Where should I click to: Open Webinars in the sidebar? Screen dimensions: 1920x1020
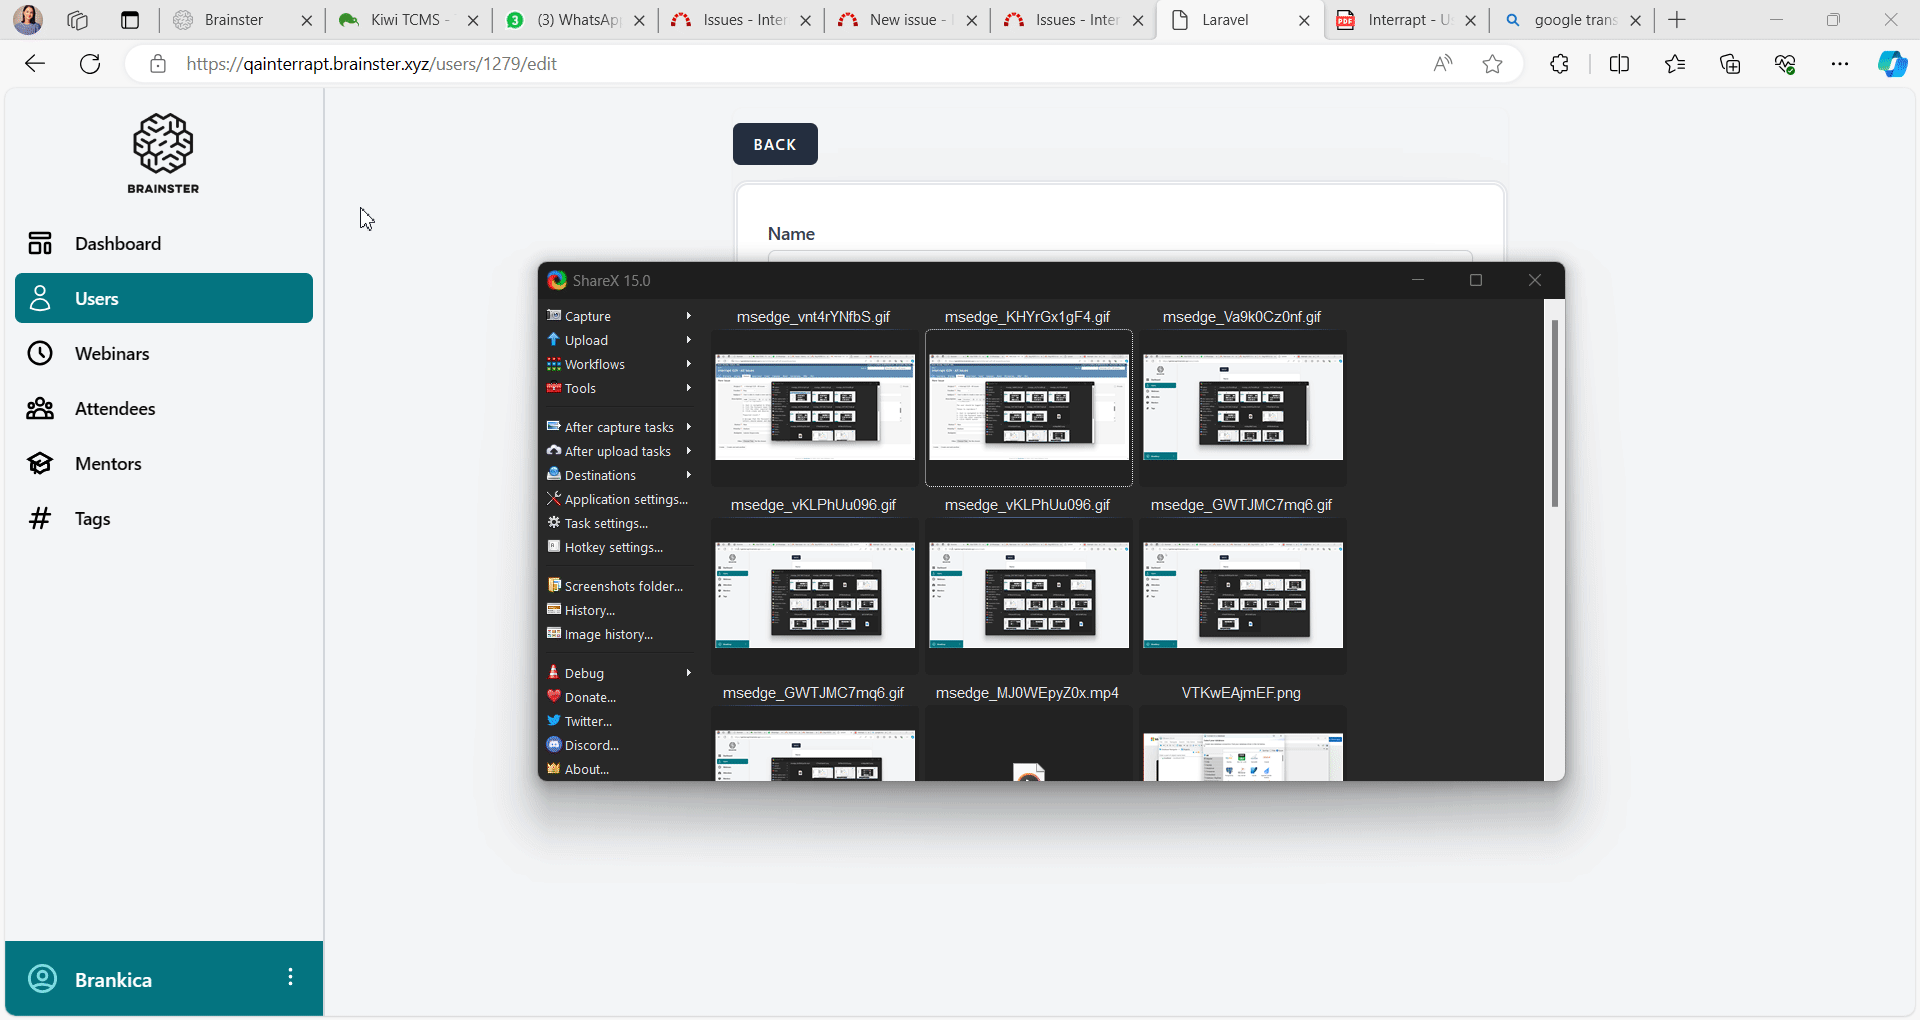112,354
